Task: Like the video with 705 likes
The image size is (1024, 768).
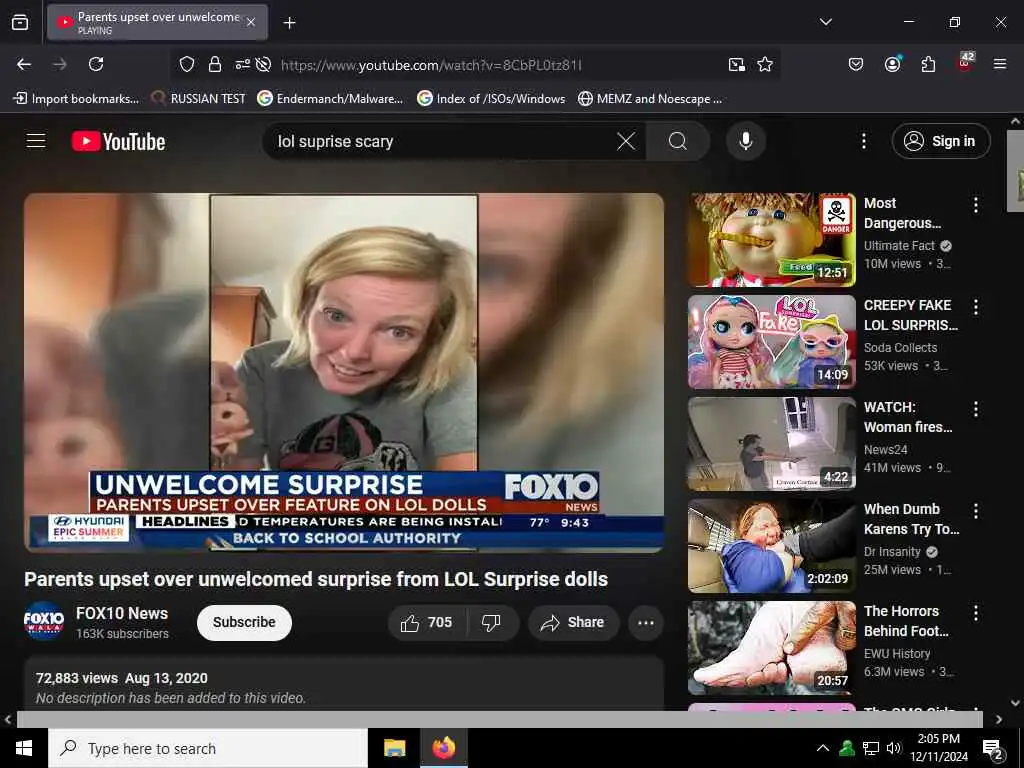Action: (x=427, y=622)
